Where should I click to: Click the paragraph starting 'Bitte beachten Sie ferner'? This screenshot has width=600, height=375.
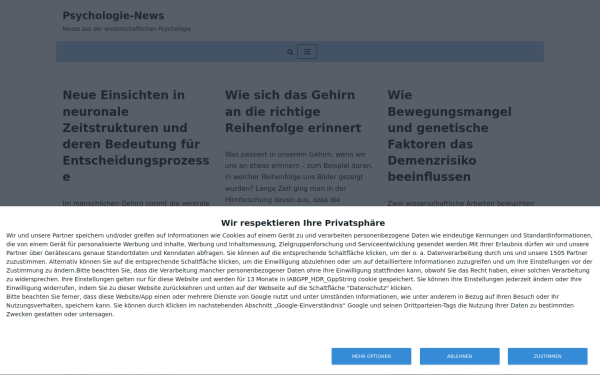(x=290, y=305)
